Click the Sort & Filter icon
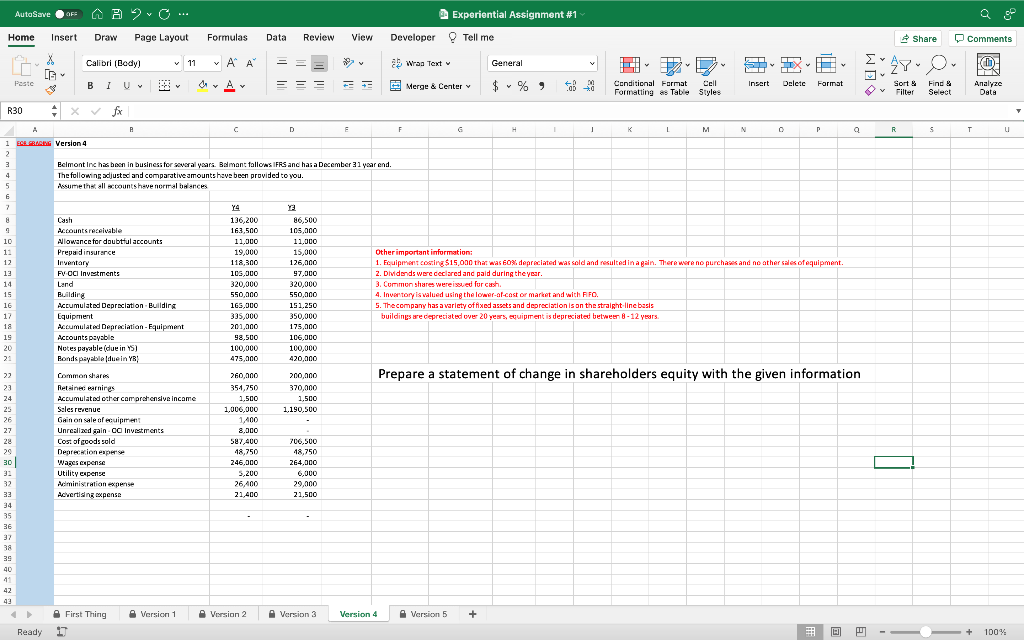The height and width of the screenshot is (640, 1024). tap(904, 75)
